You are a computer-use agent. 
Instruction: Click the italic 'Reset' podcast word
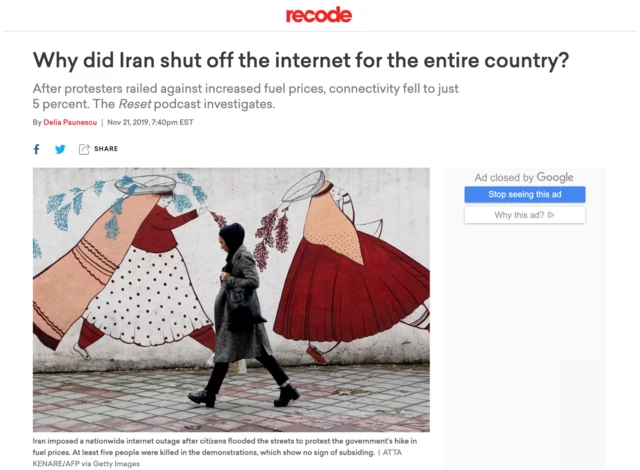[135, 104]
